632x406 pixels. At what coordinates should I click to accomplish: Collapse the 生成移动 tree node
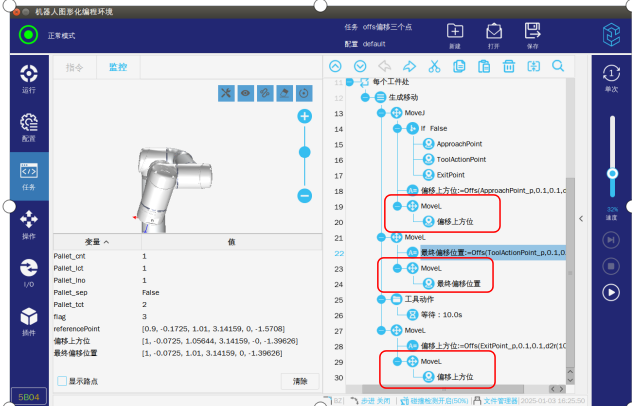tap(365, 97)
